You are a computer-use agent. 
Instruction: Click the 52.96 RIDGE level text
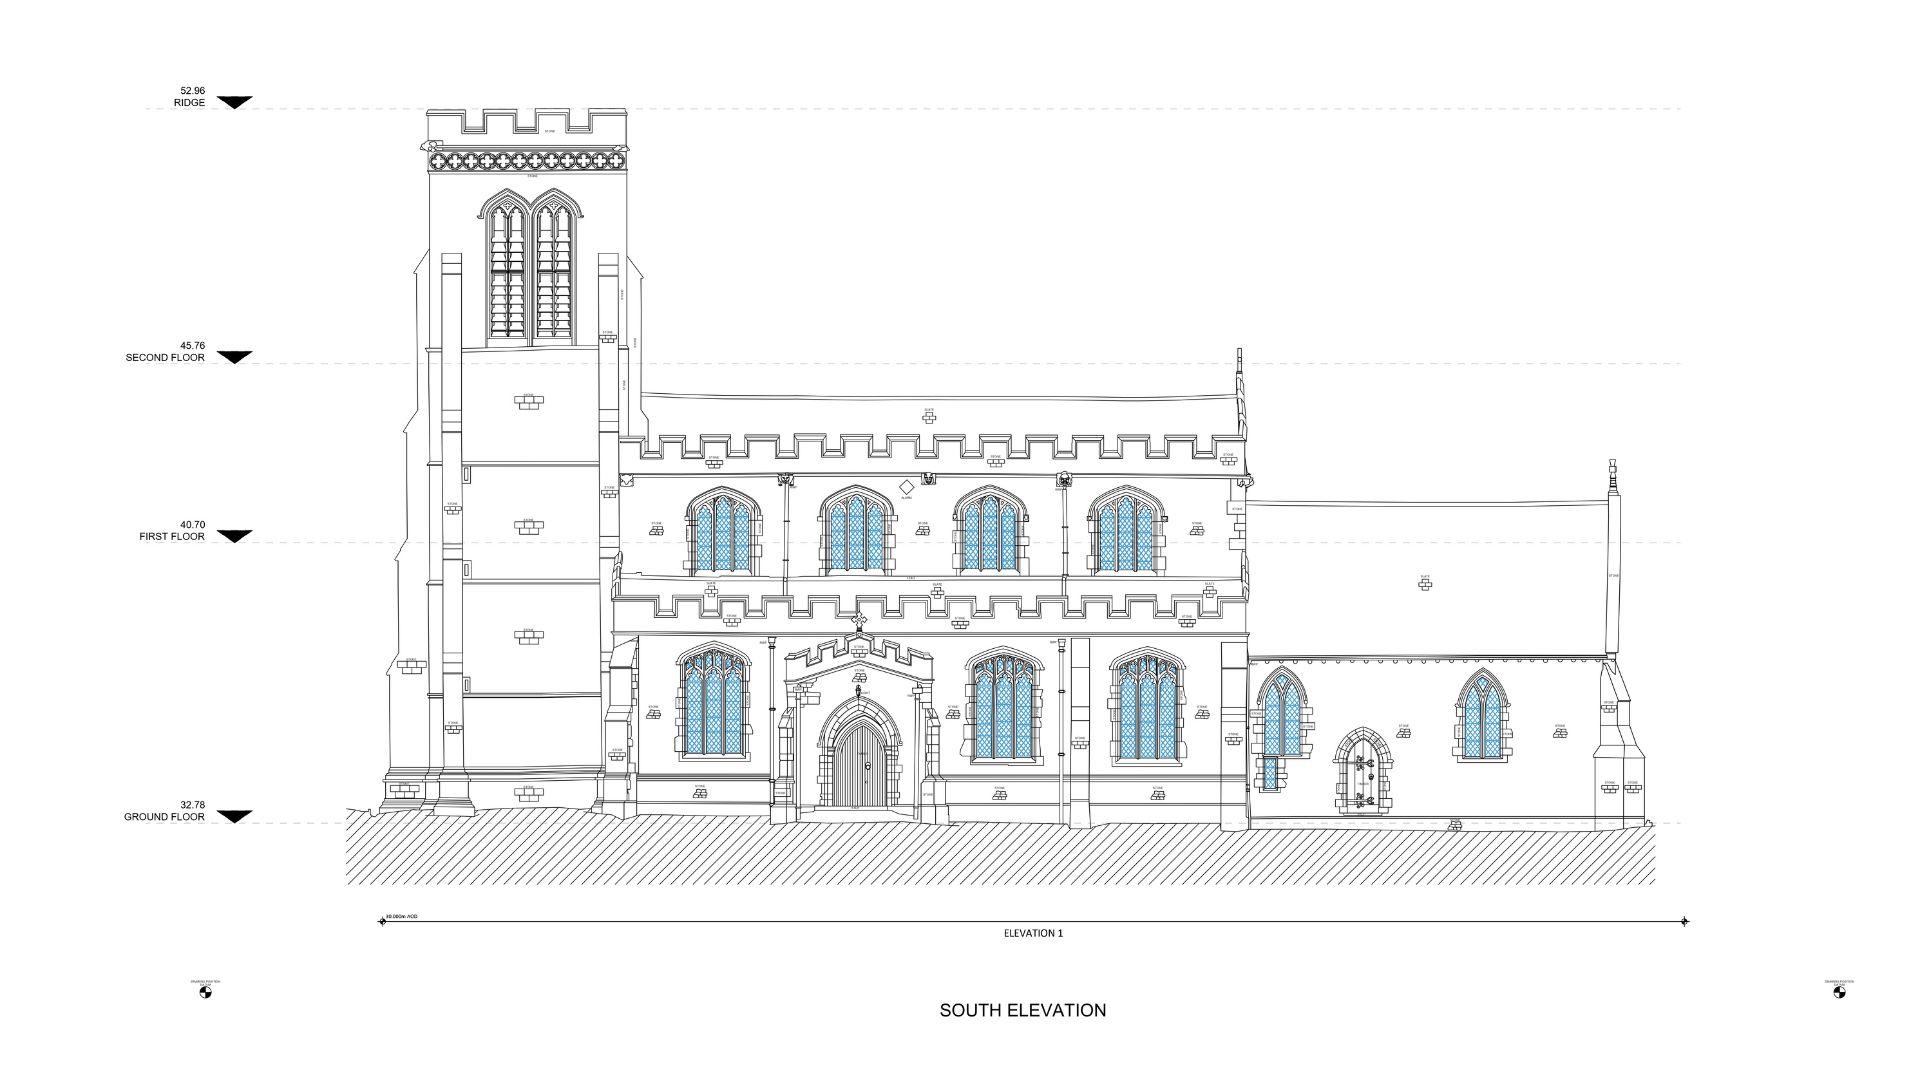coord(190,97)
